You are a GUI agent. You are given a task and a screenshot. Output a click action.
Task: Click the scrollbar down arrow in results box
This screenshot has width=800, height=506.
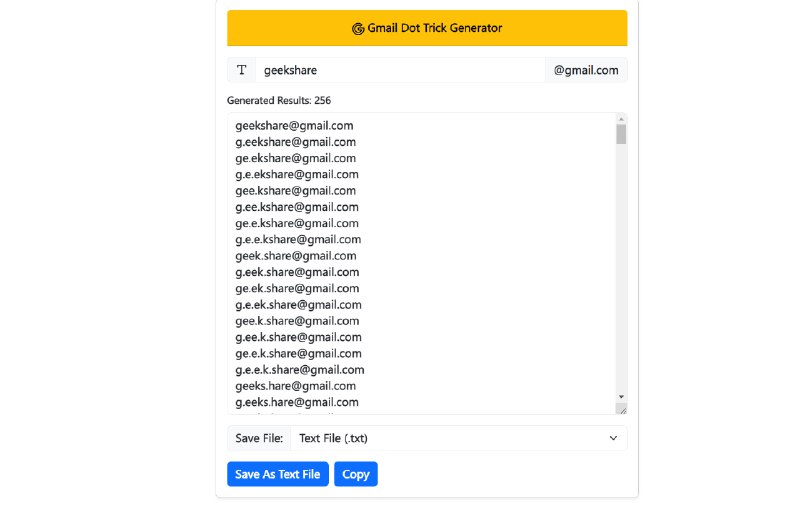[x=621, y=397]
